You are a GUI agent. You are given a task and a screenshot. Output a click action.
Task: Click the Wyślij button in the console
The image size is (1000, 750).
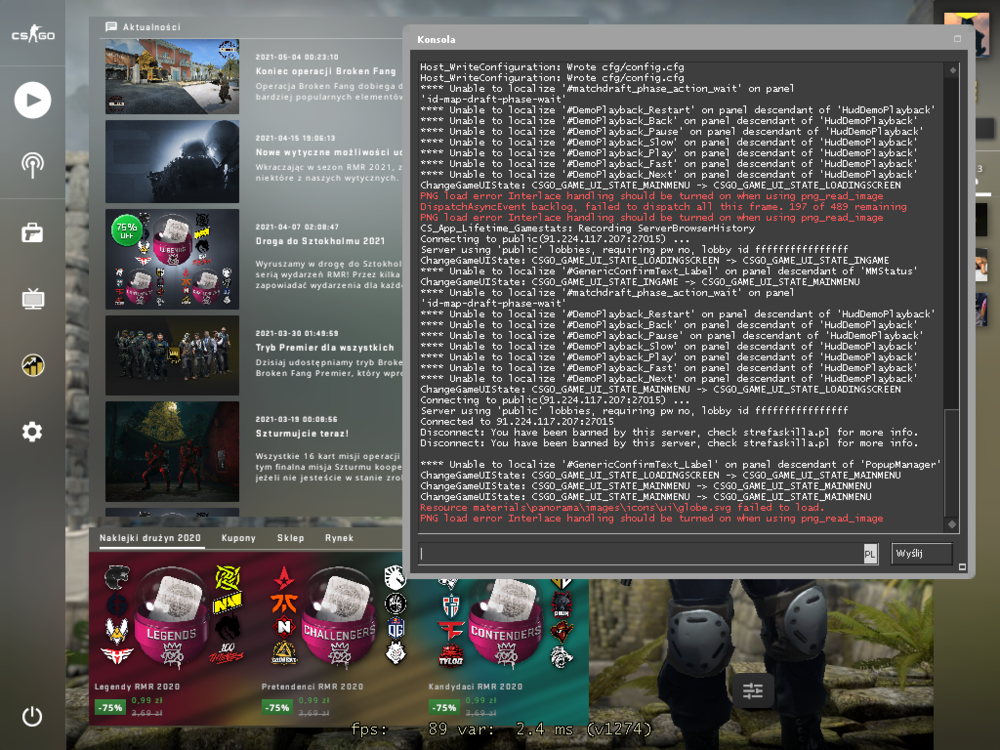[921, 554]
